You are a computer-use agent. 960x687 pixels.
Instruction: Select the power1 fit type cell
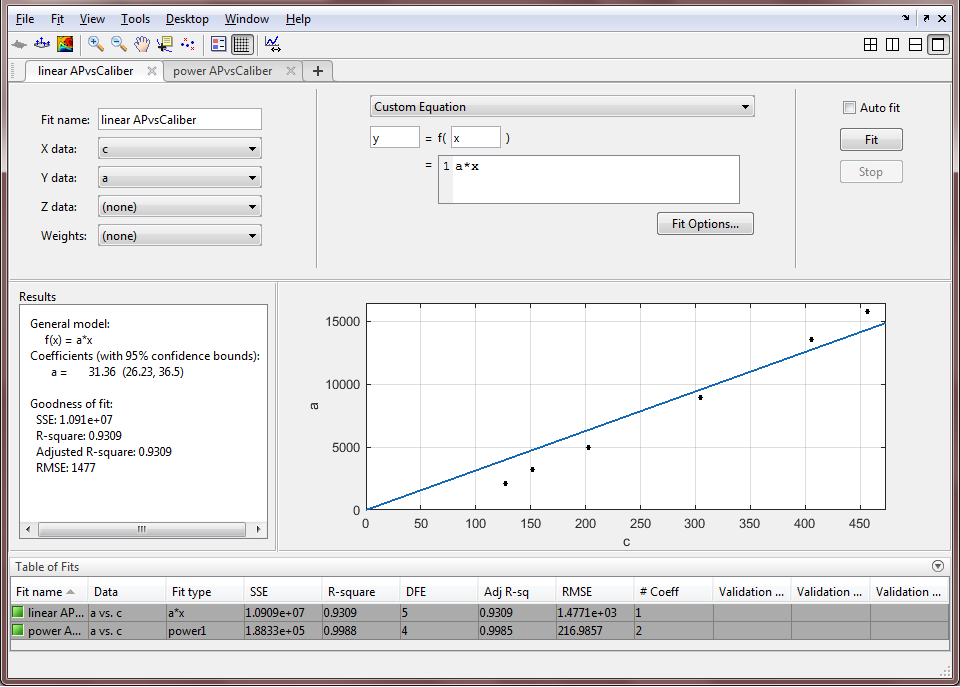point(204,630)
